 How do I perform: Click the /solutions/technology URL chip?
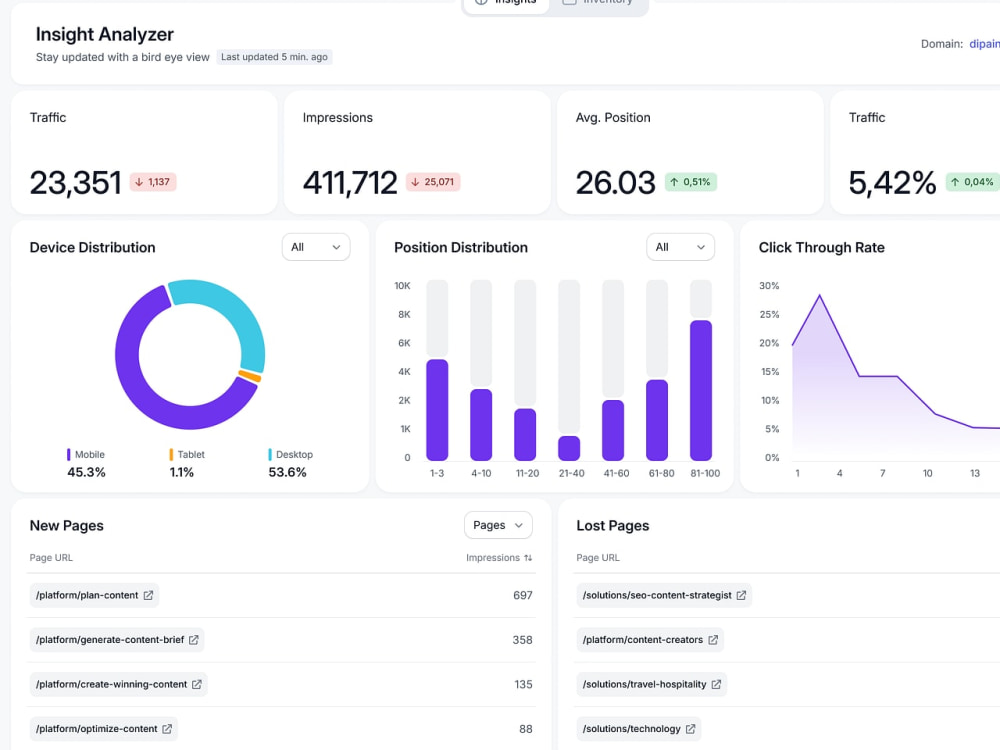click(x=638, y=729)
